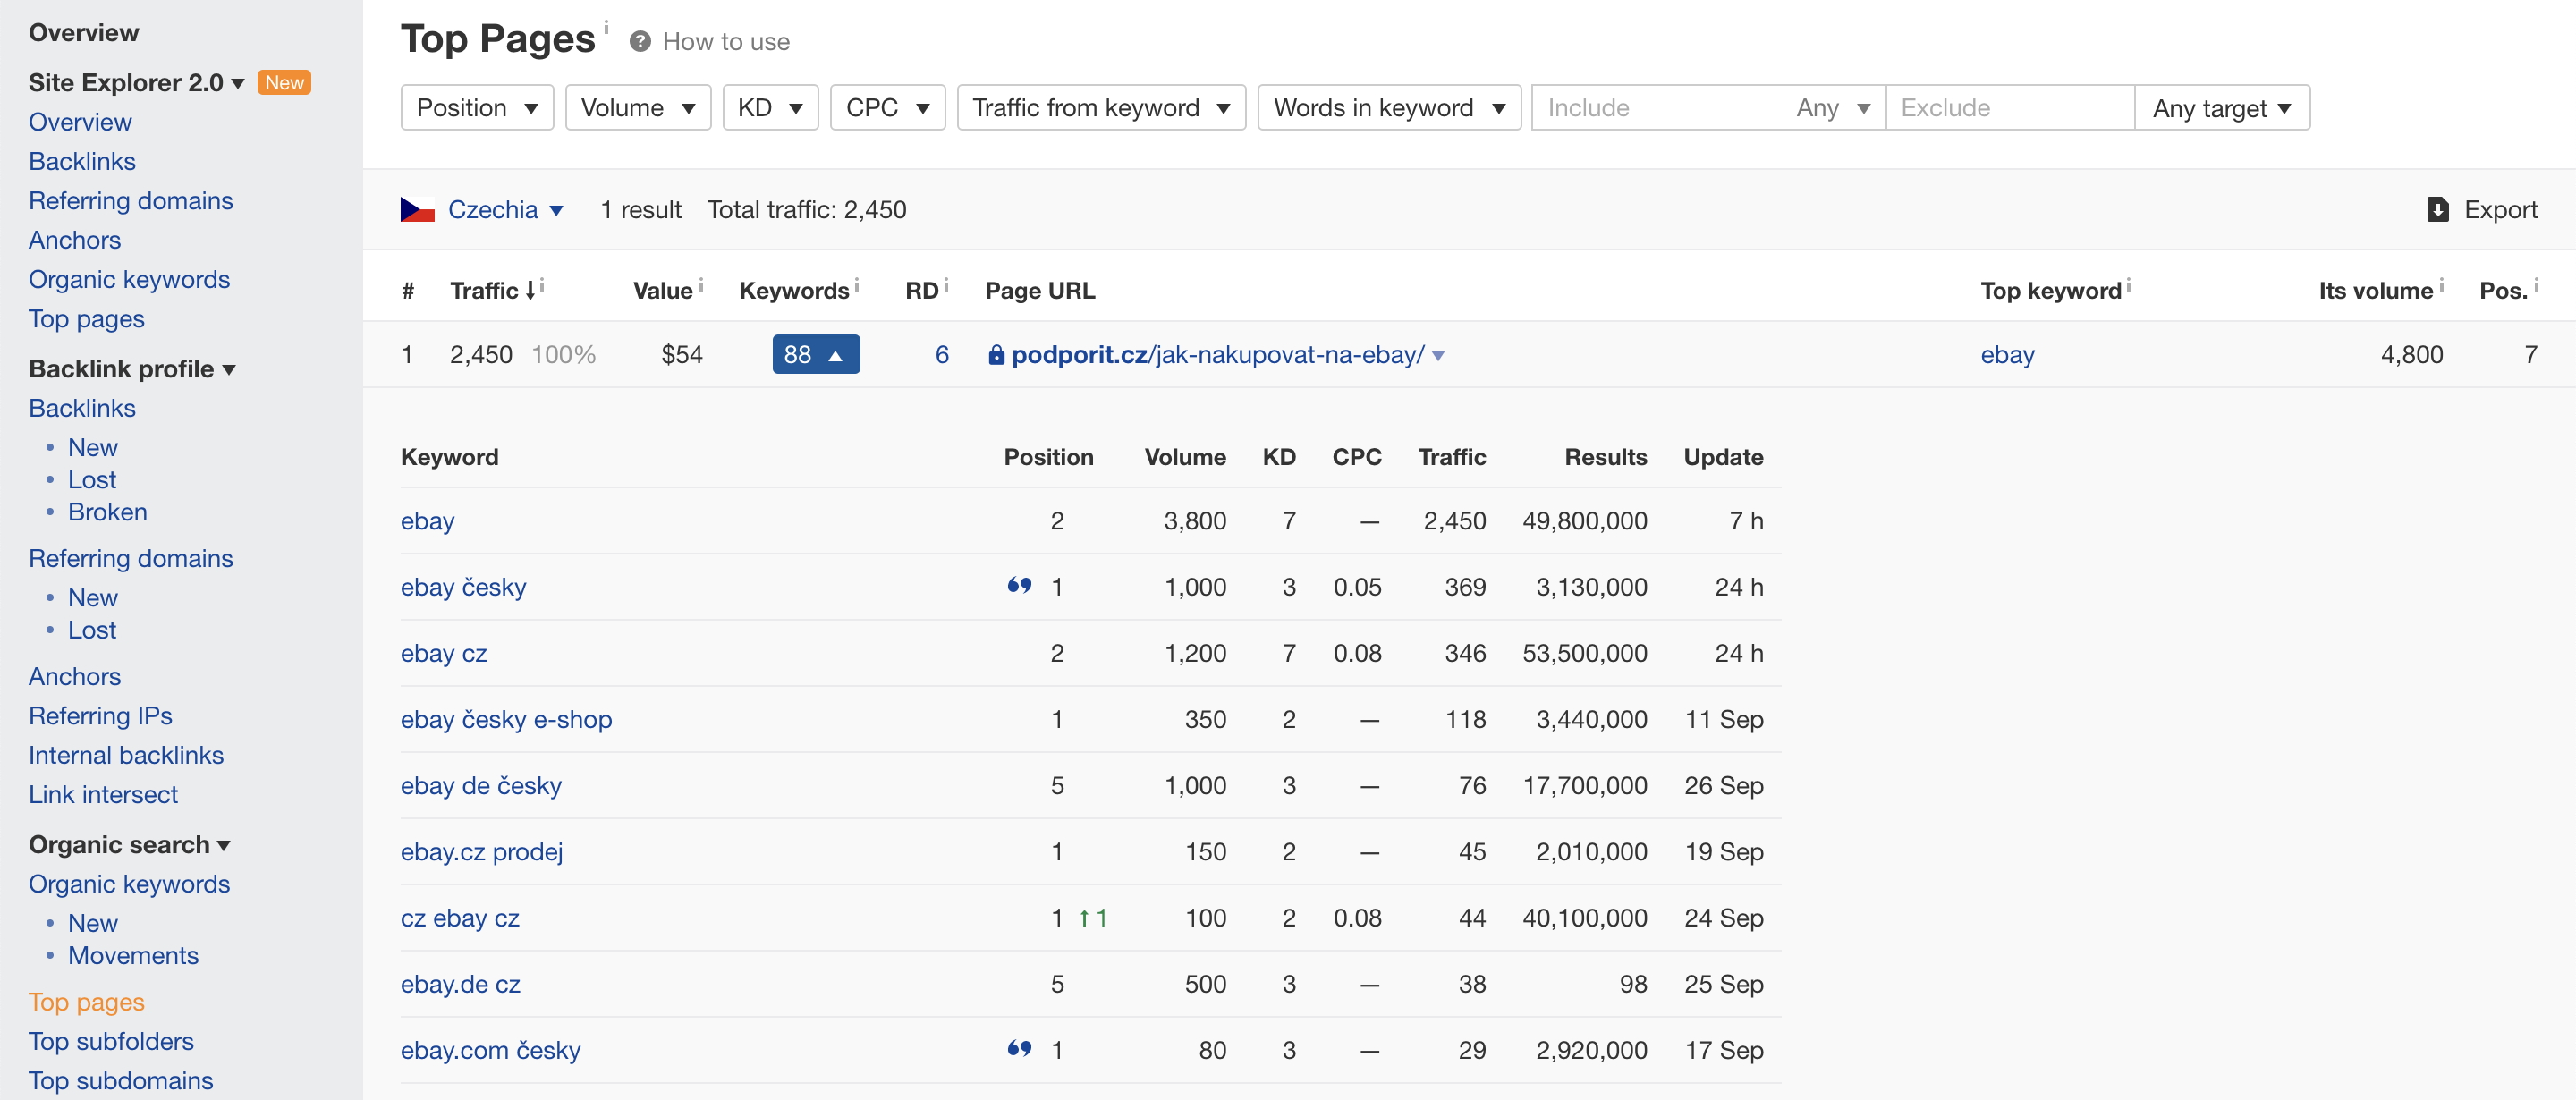Open the ebay.de cz keyword
Image resolution: width=2576 pixels, height=1100 pixels.
[460, 983]
